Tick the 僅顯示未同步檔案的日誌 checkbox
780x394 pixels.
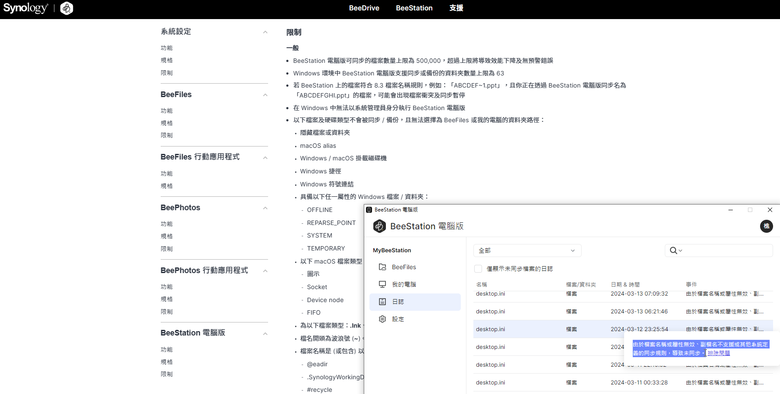click(478, 269)
